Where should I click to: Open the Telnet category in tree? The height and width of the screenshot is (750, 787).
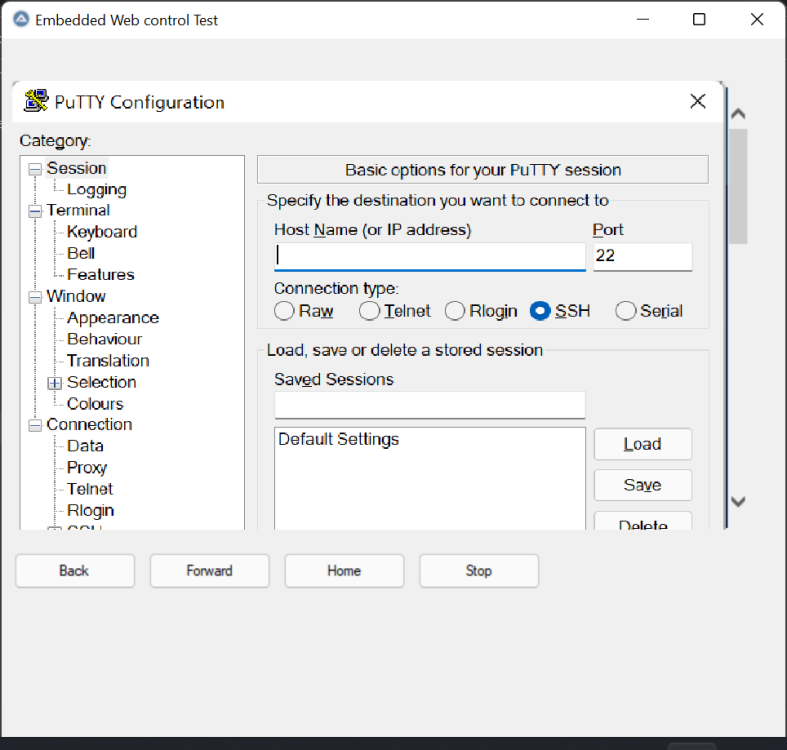tap(90, 489)
